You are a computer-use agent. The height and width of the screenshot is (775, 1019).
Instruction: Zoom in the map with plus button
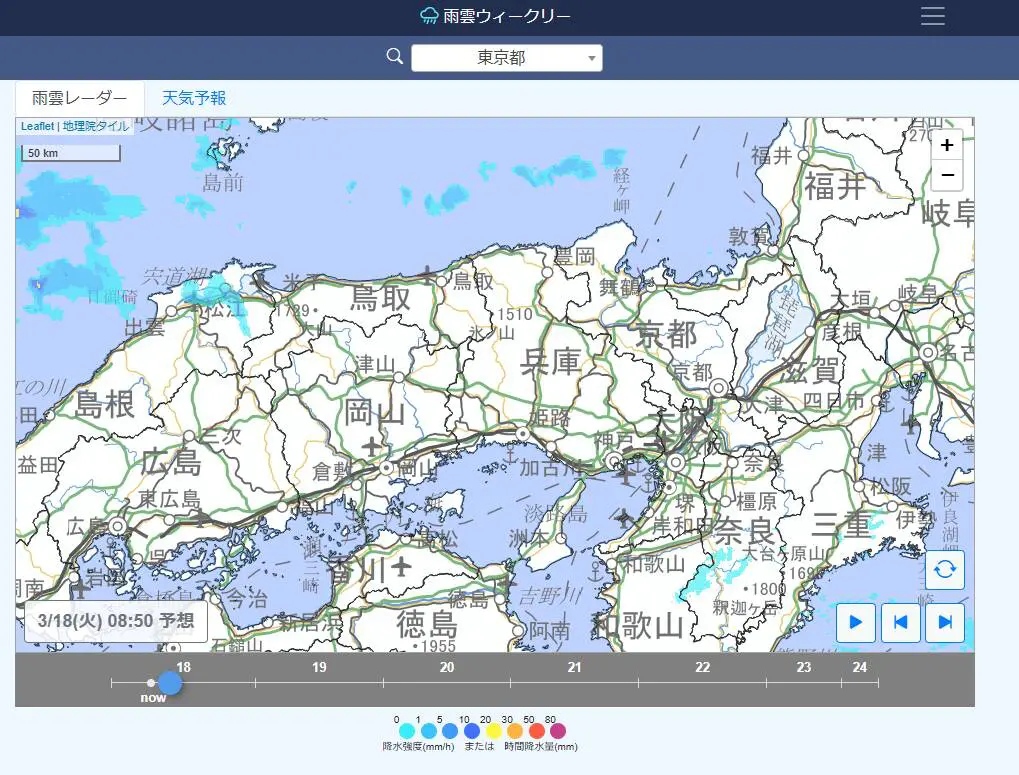pyautogui.click(x=947, y=145)
